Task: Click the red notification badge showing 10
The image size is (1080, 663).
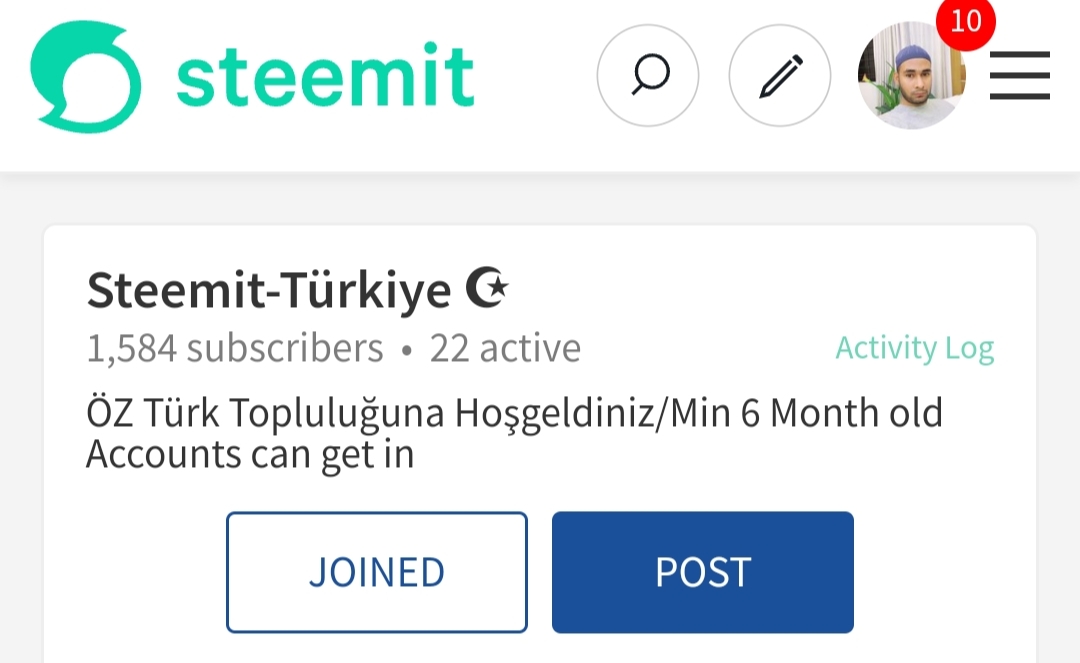Action: coord(966,22)
